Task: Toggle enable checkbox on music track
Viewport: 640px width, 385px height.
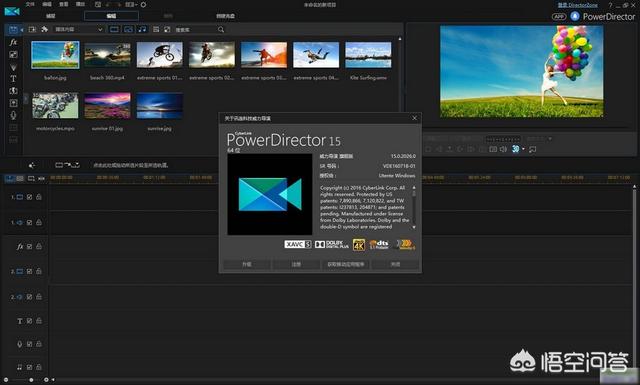Action: 29,367
